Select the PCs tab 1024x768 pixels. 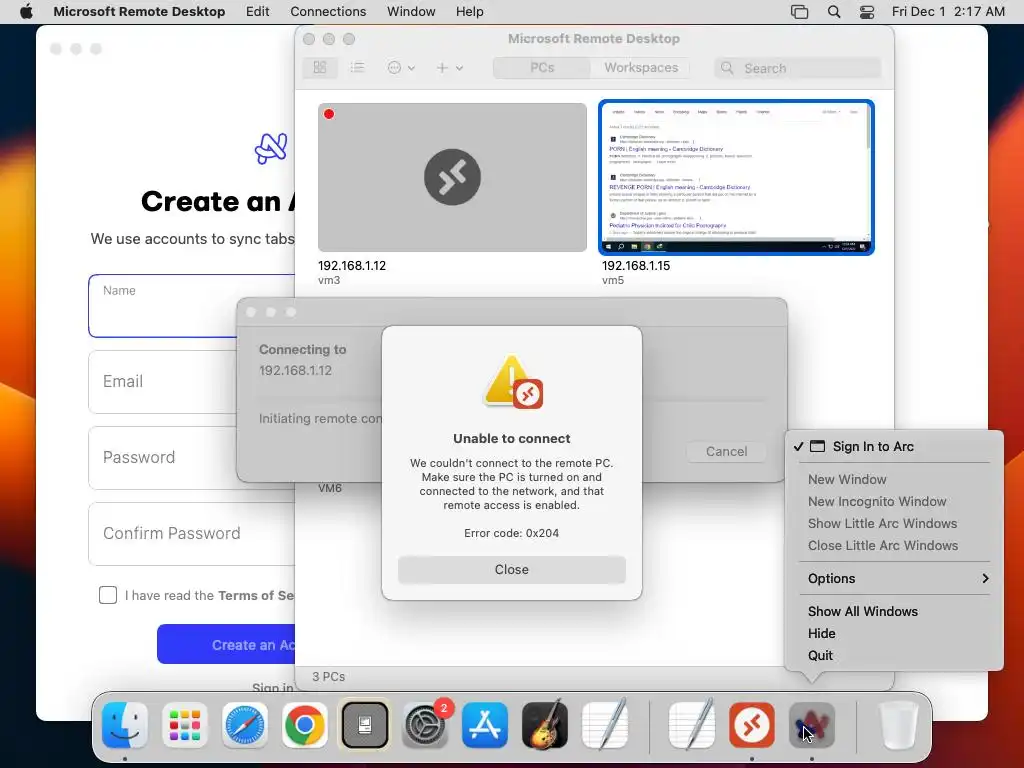click(x=542, y=67)
